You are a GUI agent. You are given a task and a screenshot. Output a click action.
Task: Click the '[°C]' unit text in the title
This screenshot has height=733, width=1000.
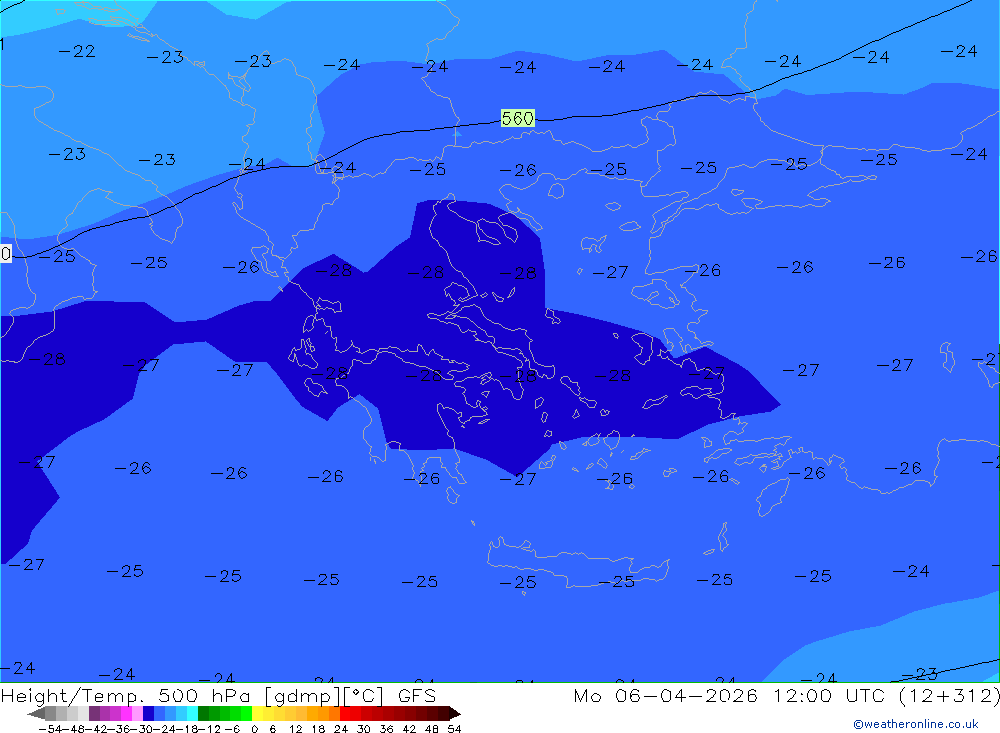tap(364, 696)
